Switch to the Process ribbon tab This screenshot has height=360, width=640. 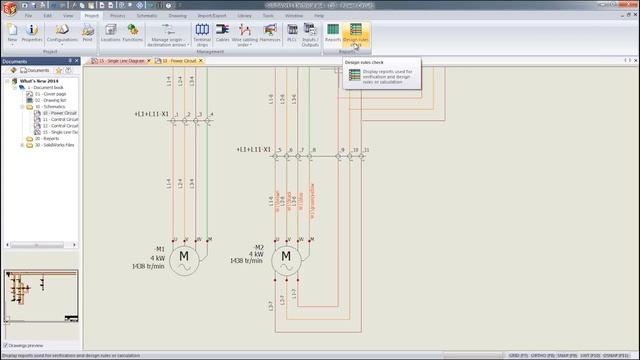tap(118, 16)
